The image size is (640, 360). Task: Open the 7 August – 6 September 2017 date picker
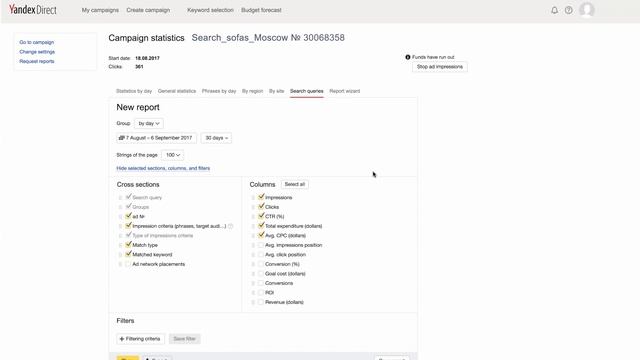pos(156,138)
